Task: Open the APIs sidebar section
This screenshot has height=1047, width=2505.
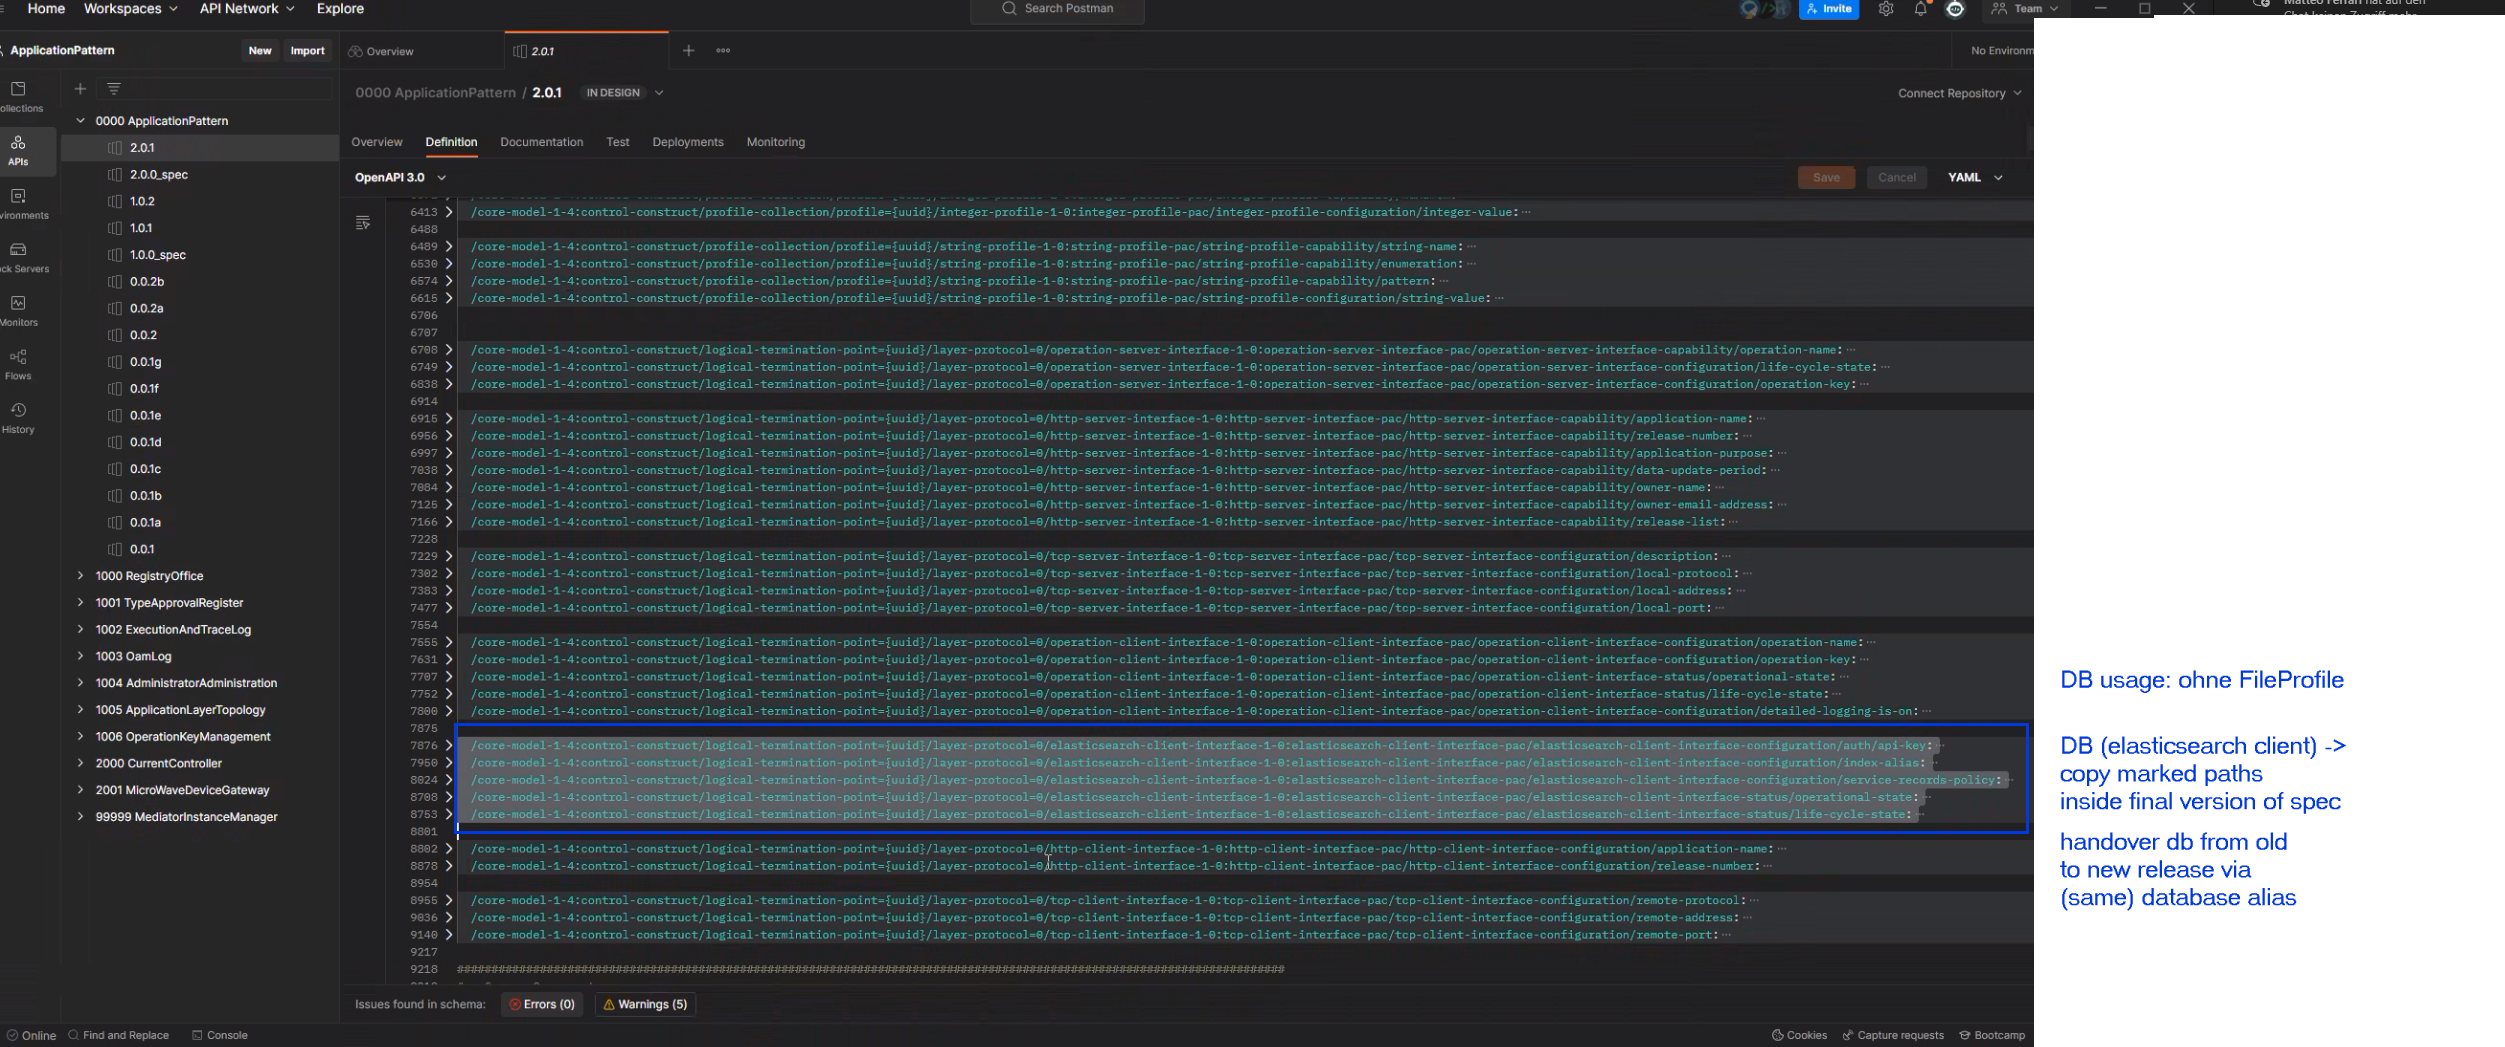Action: (18, 150)
